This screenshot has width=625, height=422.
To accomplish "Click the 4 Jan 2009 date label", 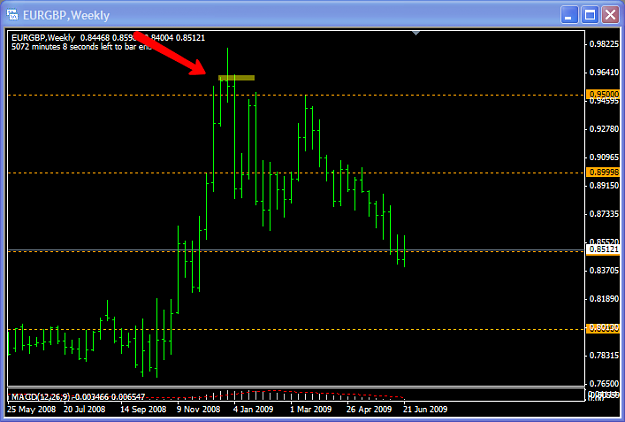I will coord(253,409).
